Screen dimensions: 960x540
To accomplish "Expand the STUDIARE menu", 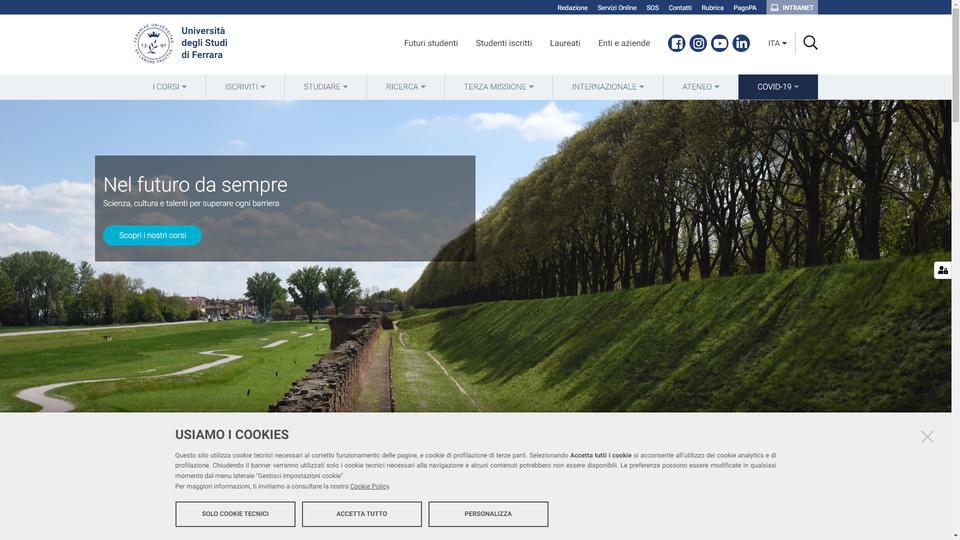I will [x=325, y=87].
